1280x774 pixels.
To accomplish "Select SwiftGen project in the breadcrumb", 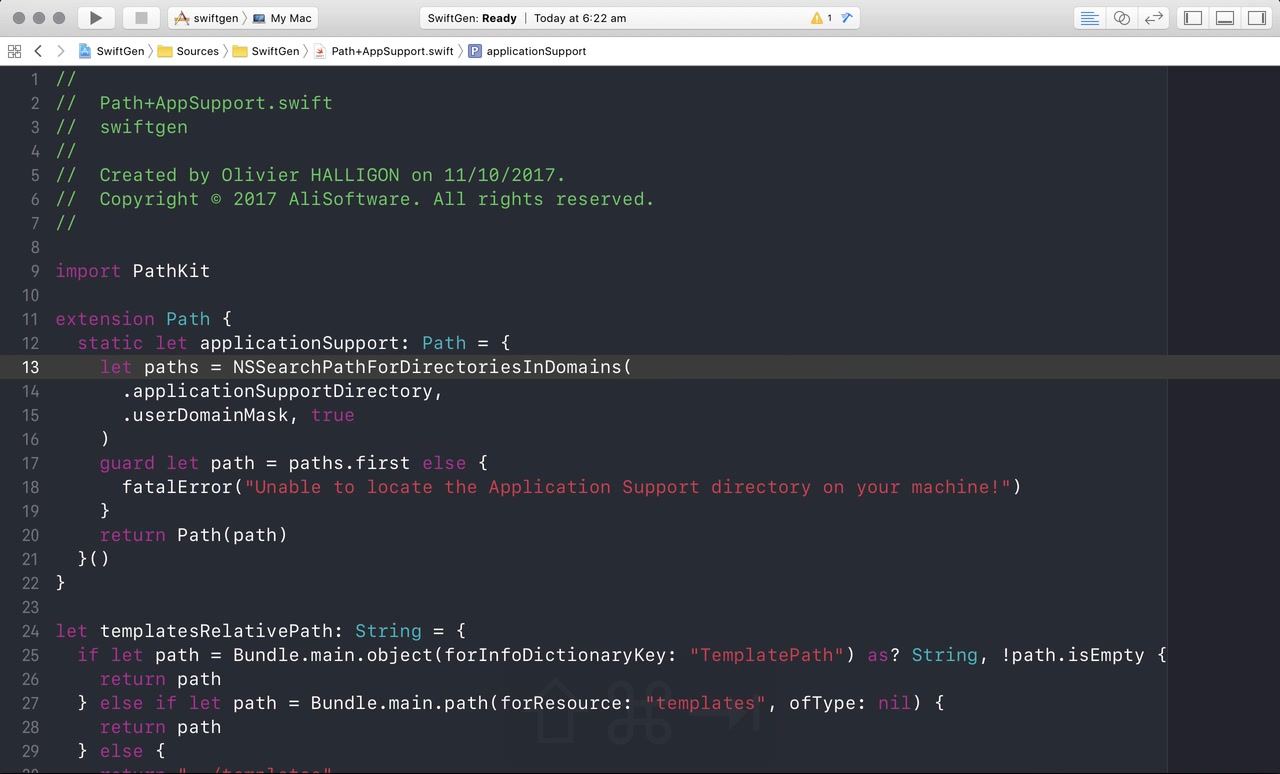I will click(x=112, y=51).
